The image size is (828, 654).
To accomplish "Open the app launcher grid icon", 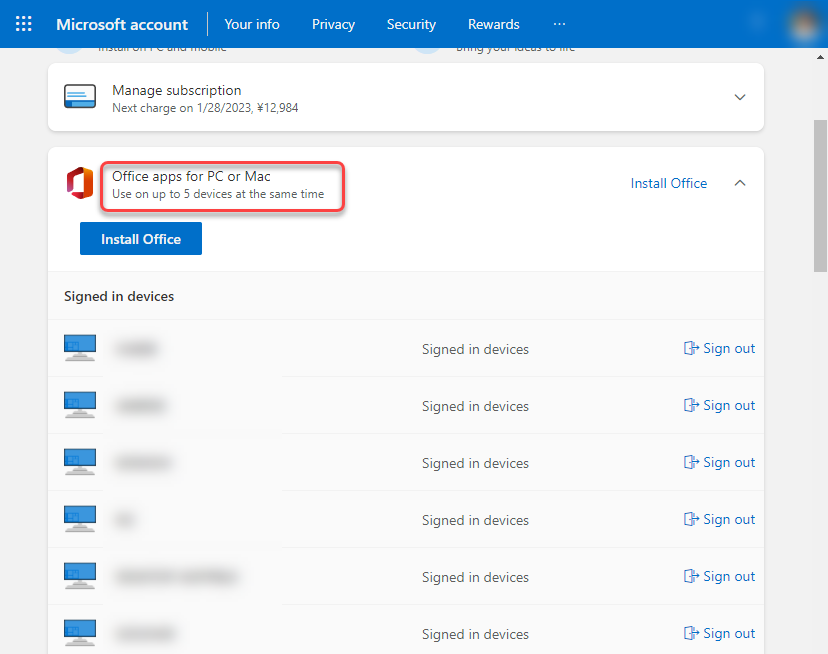I will [x=24, y=24].
